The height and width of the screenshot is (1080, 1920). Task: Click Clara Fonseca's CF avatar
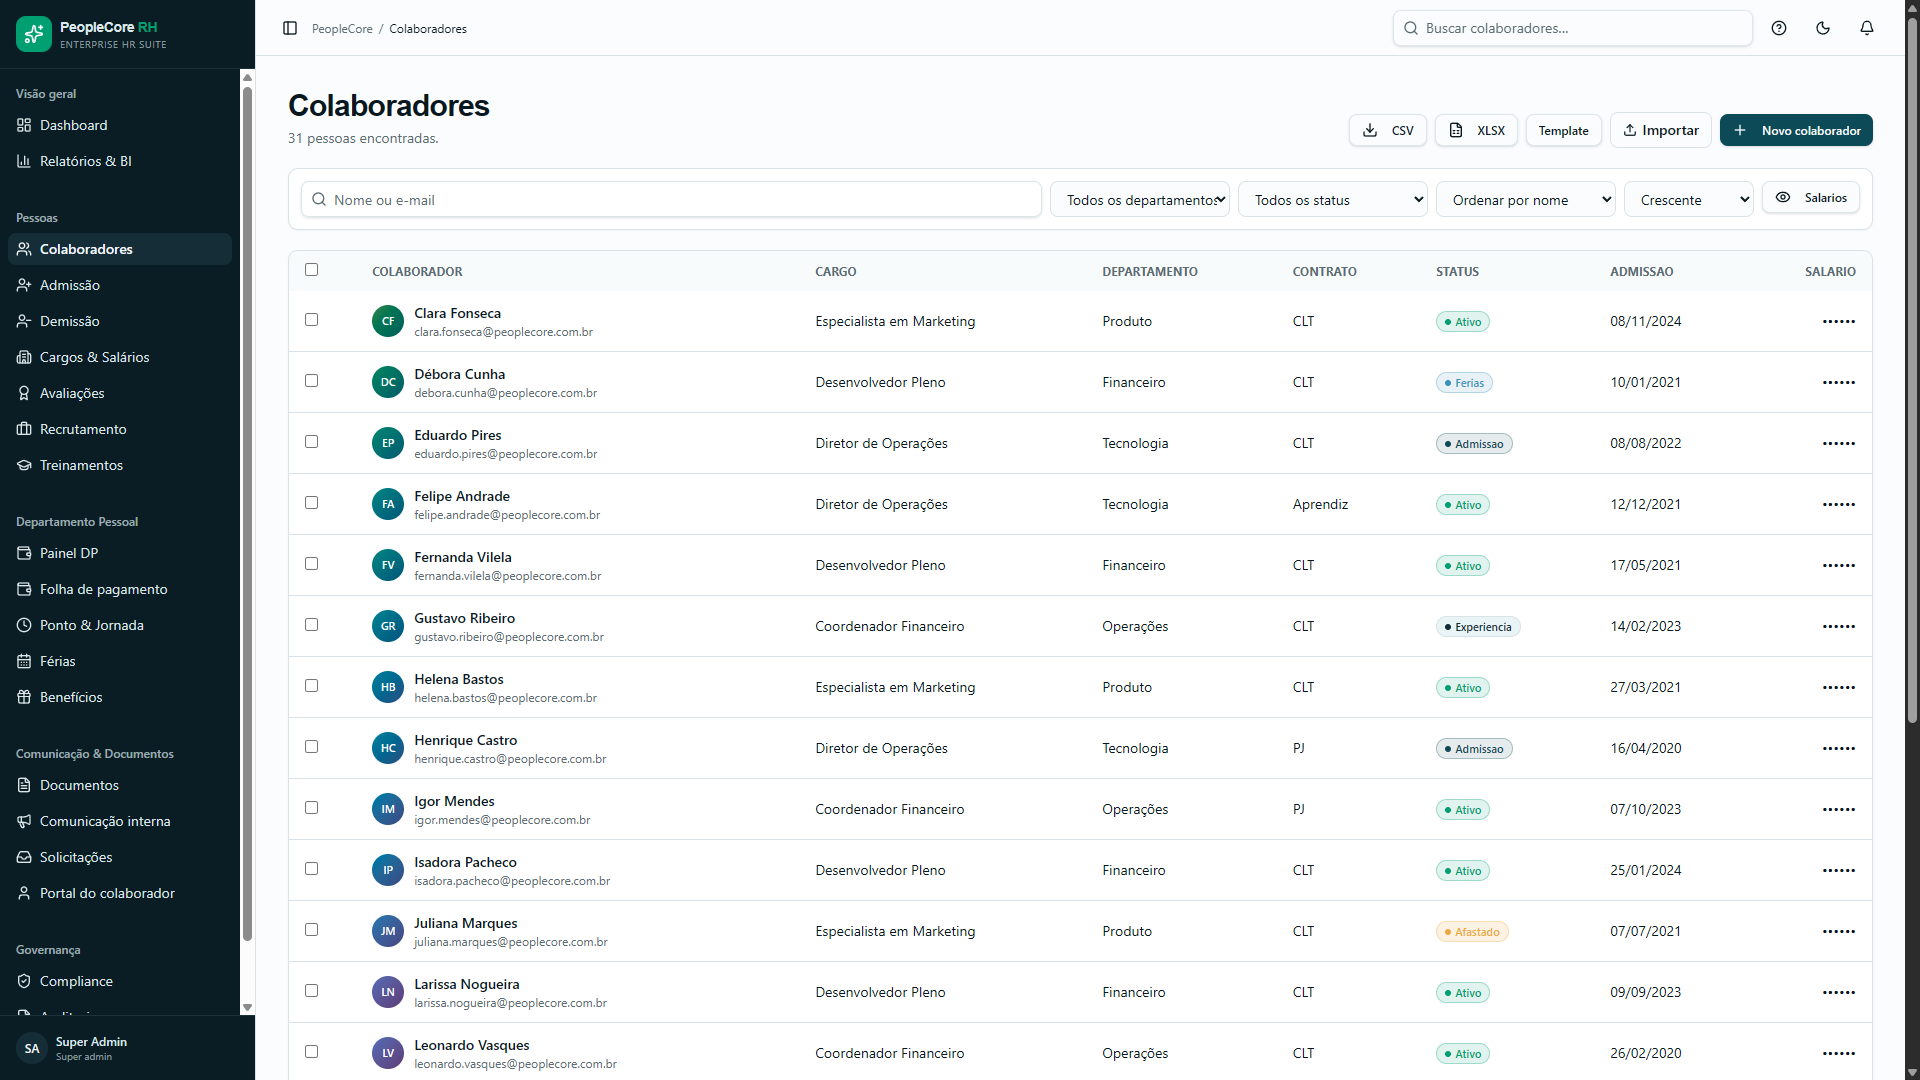point(388,321)
